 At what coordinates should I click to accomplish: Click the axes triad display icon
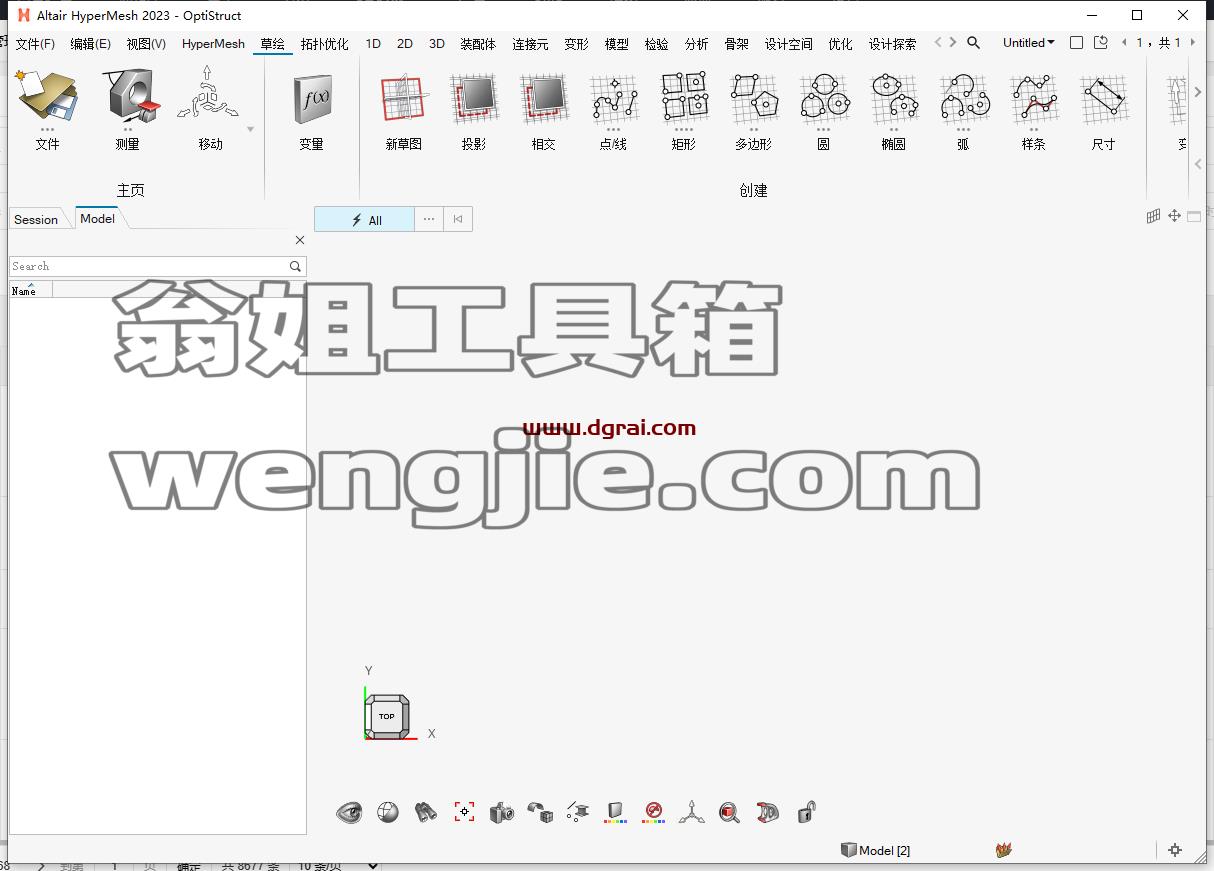[x=692, y=812]
